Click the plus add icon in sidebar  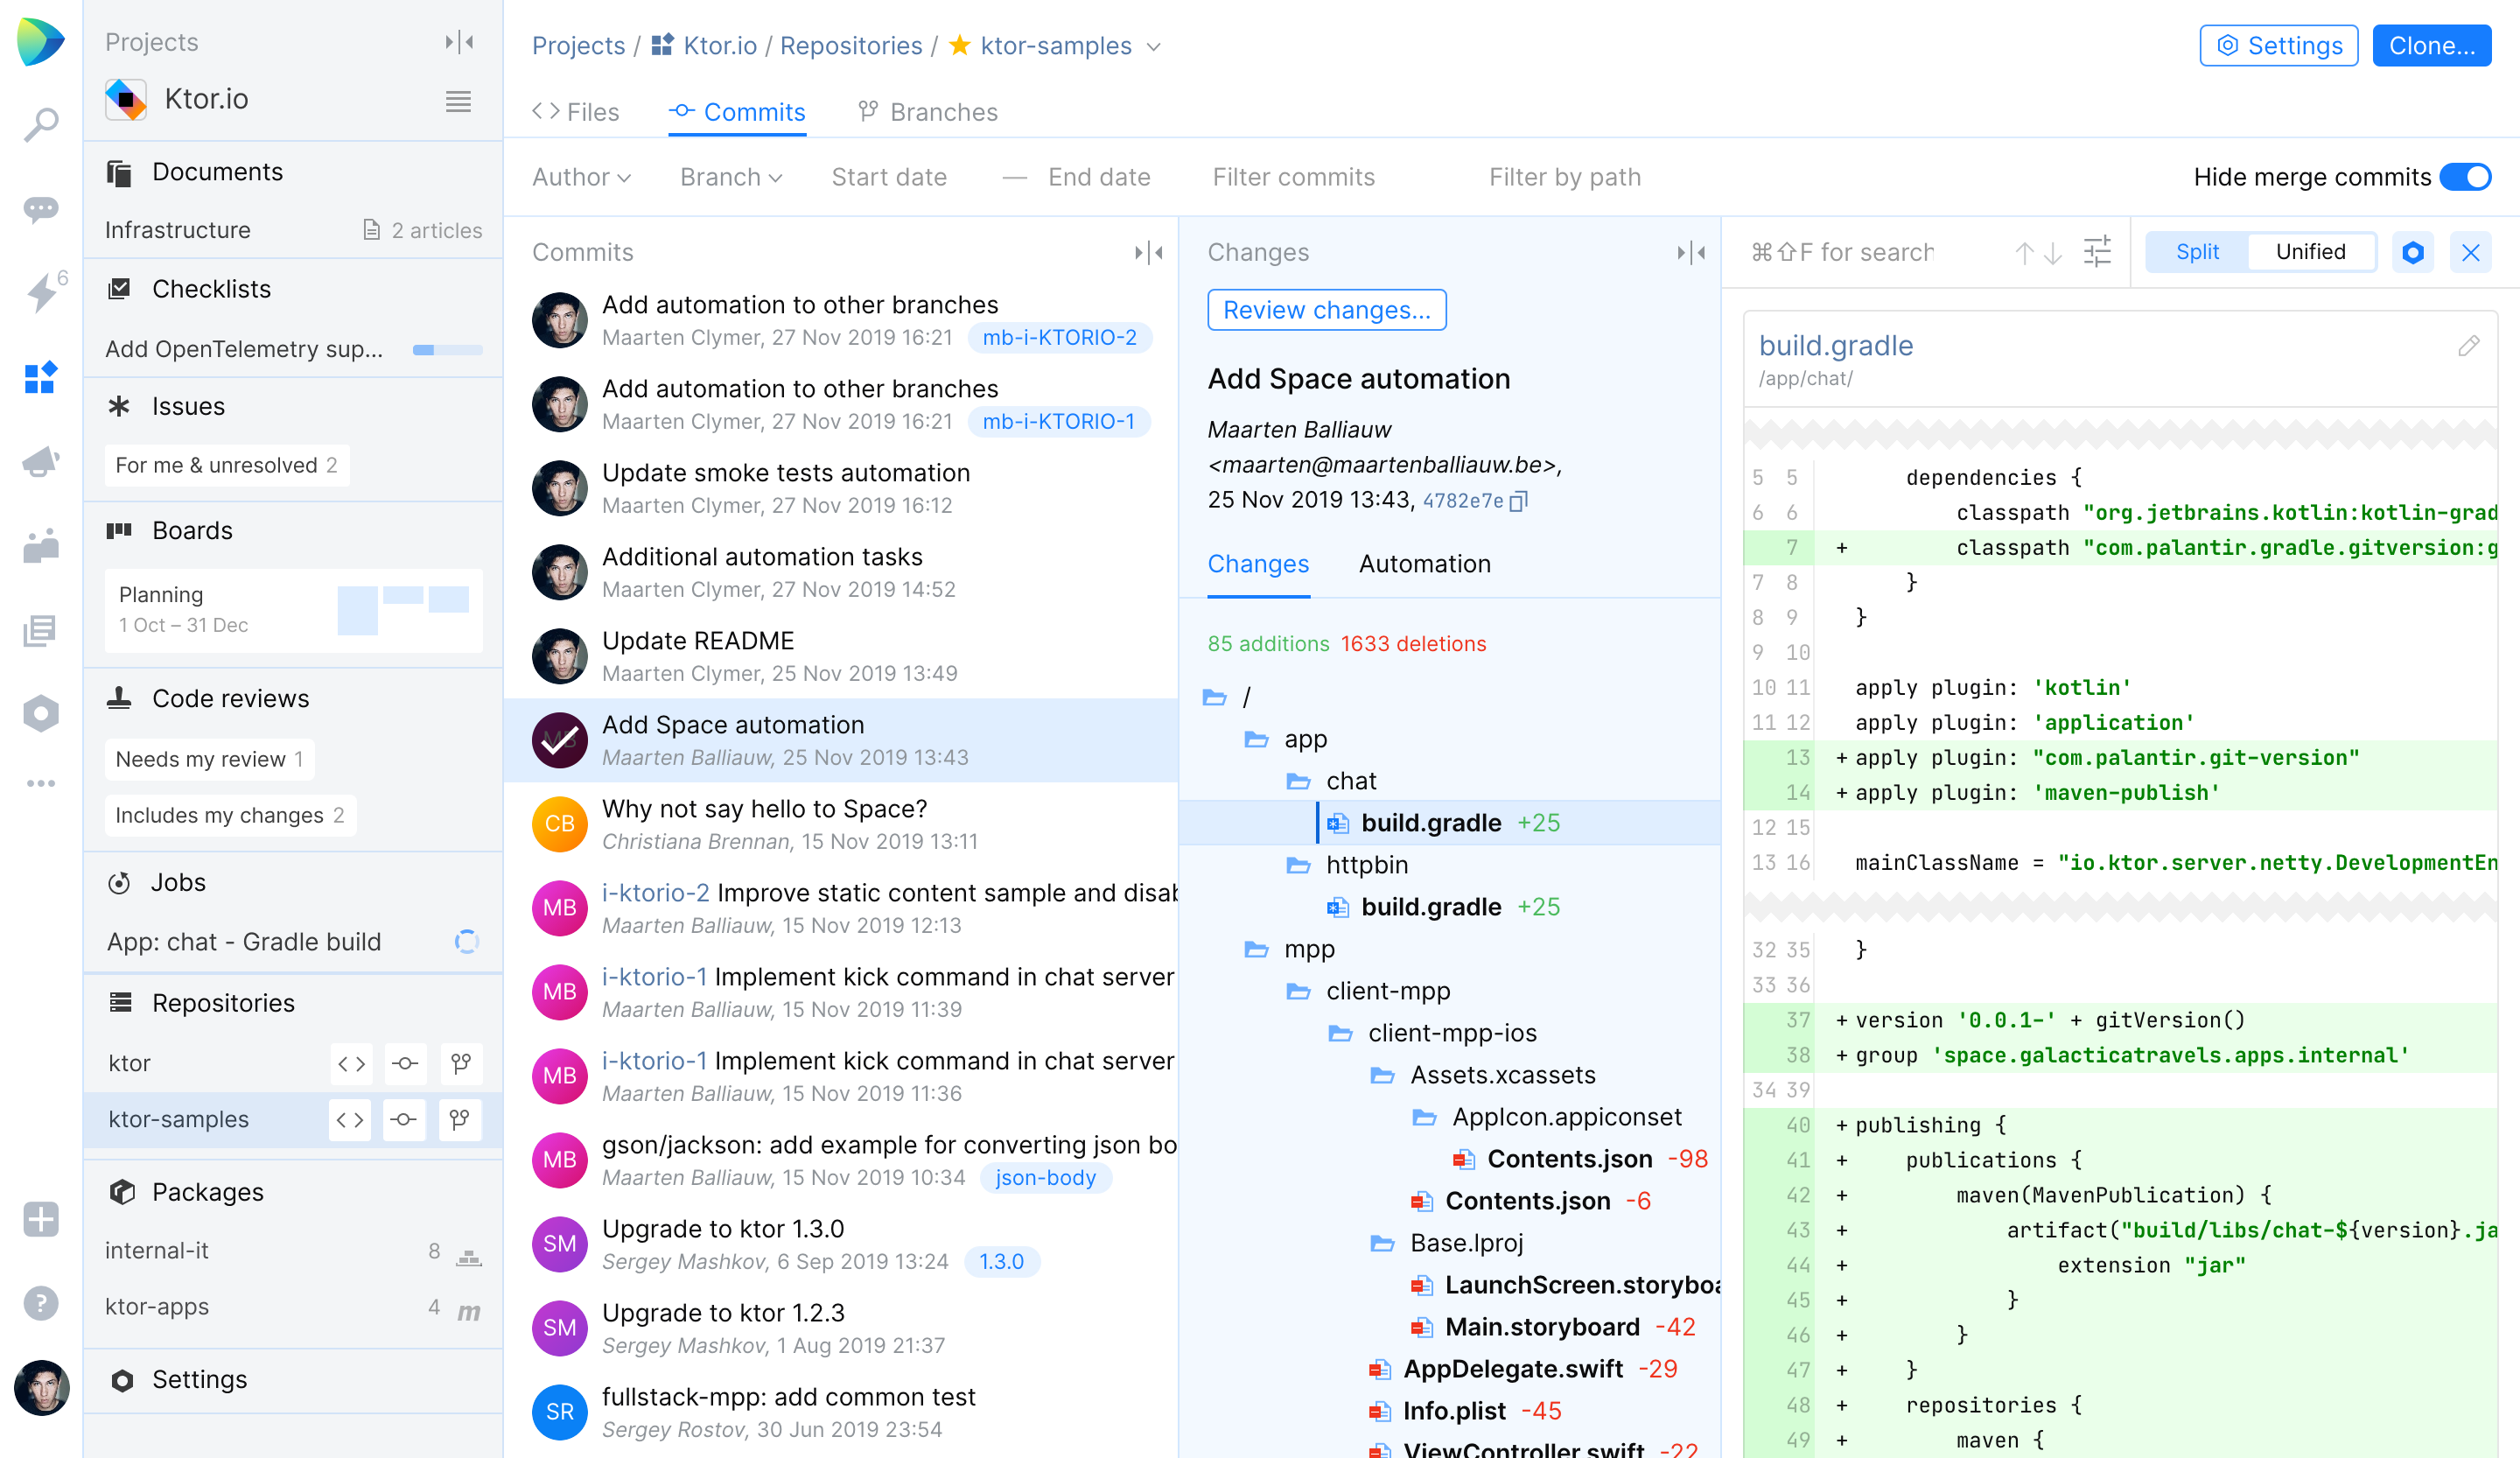[x=41, y=1219]
